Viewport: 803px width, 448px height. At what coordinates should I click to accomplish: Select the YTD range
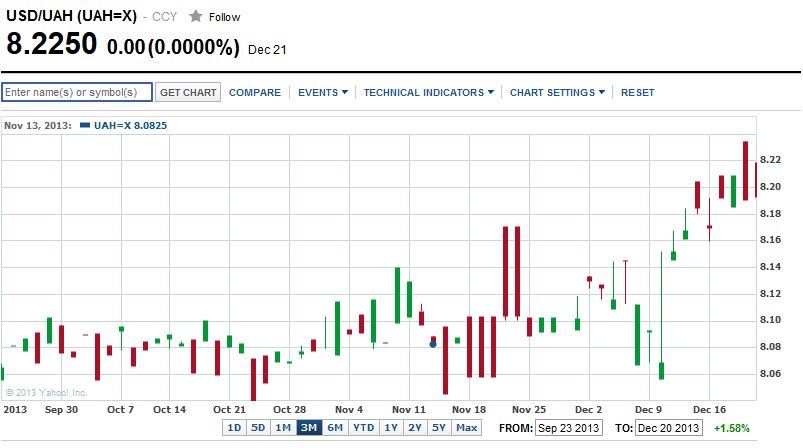364,428
